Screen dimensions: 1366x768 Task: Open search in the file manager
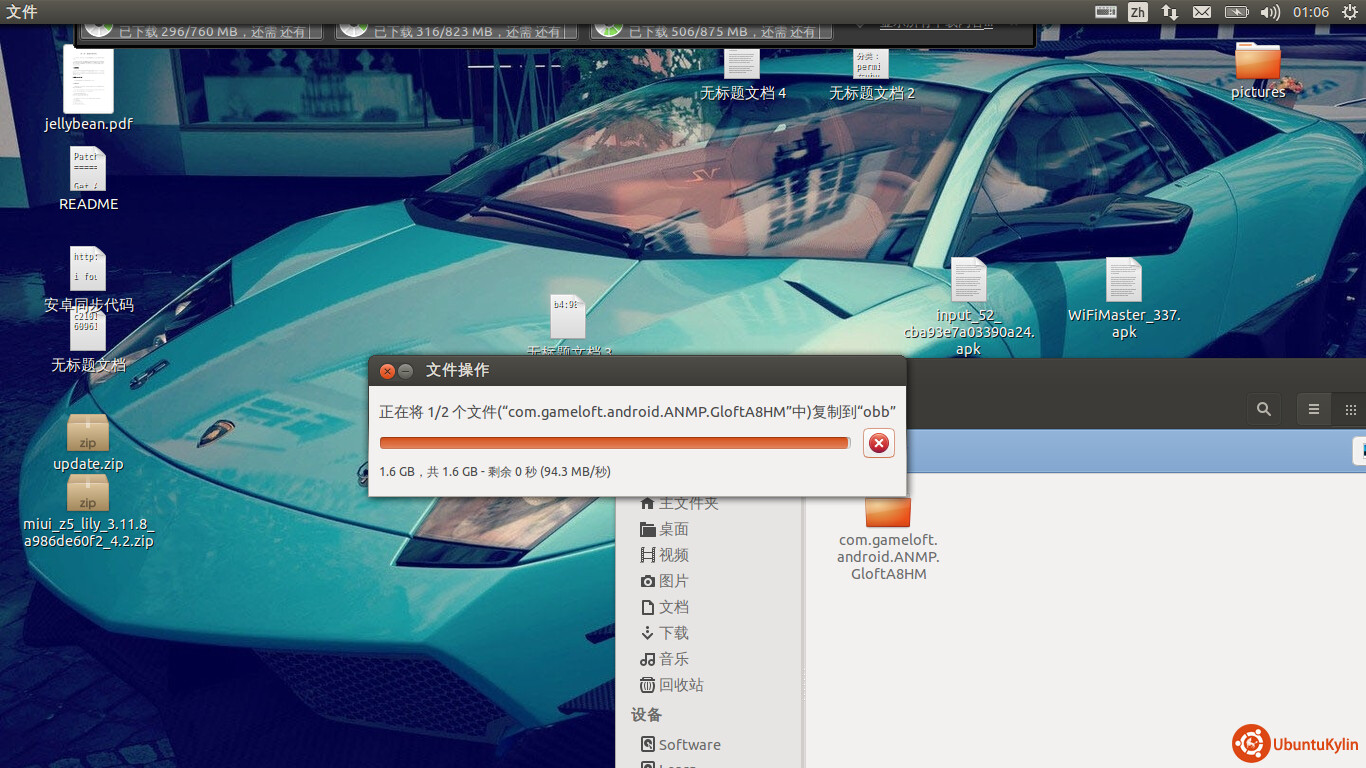tap(1264, 409)
